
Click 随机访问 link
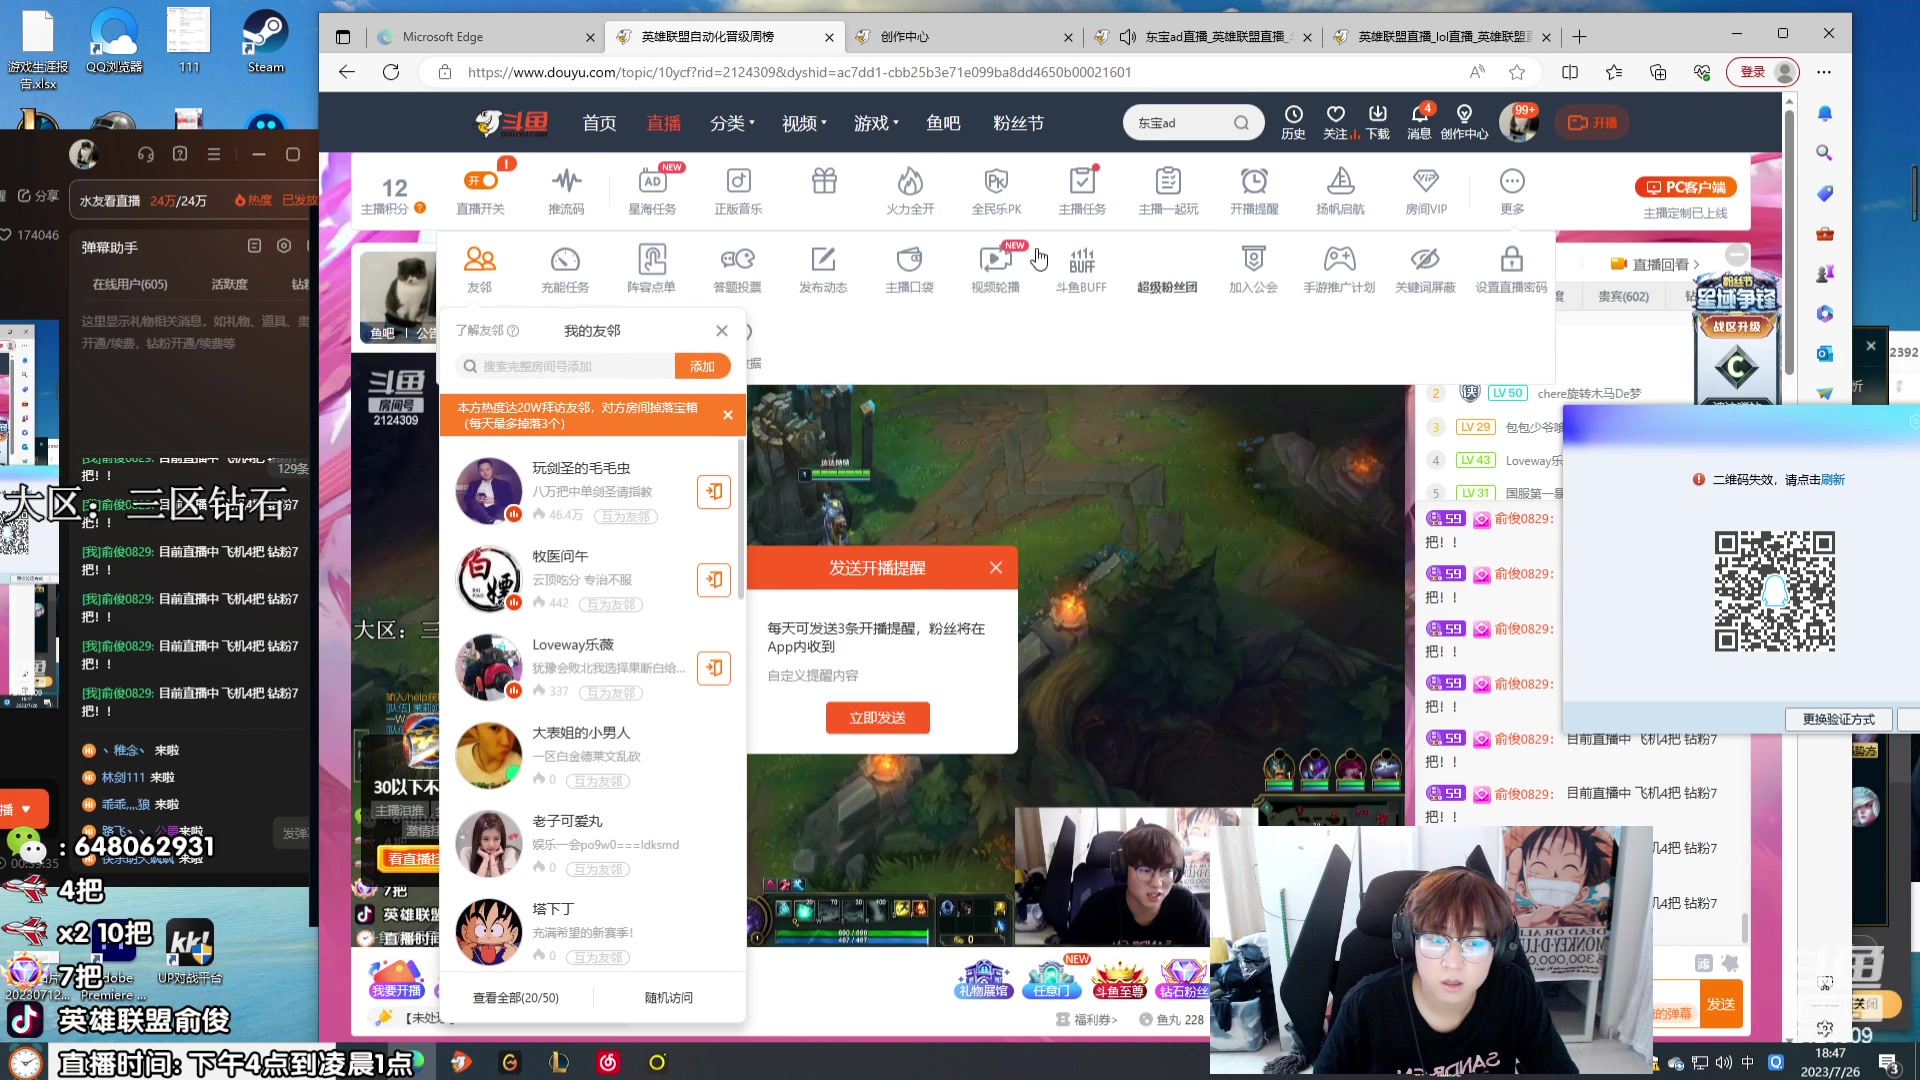coord(668,998)
